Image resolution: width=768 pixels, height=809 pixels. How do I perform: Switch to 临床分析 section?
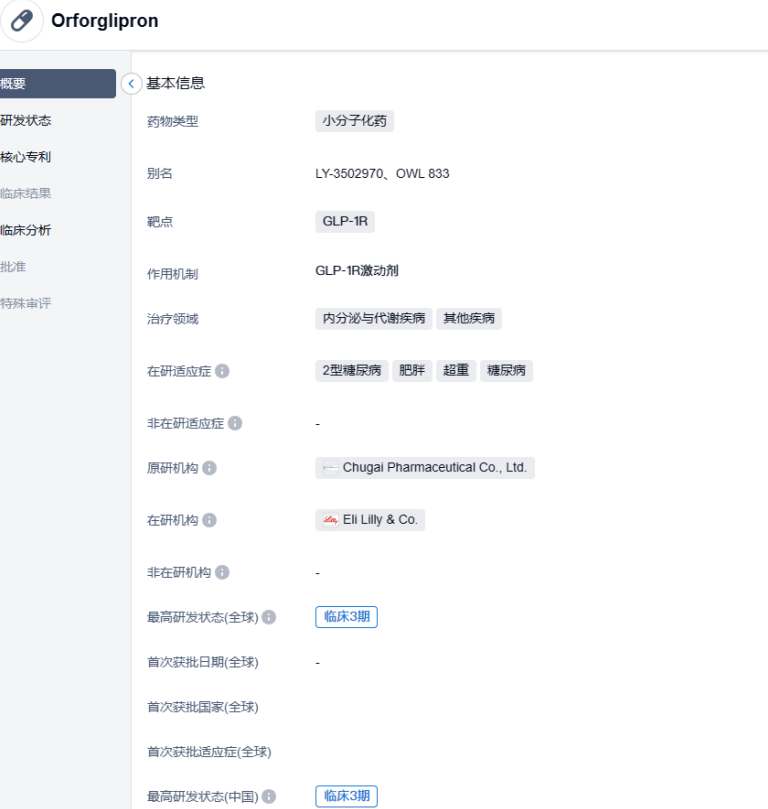(26, 230)
